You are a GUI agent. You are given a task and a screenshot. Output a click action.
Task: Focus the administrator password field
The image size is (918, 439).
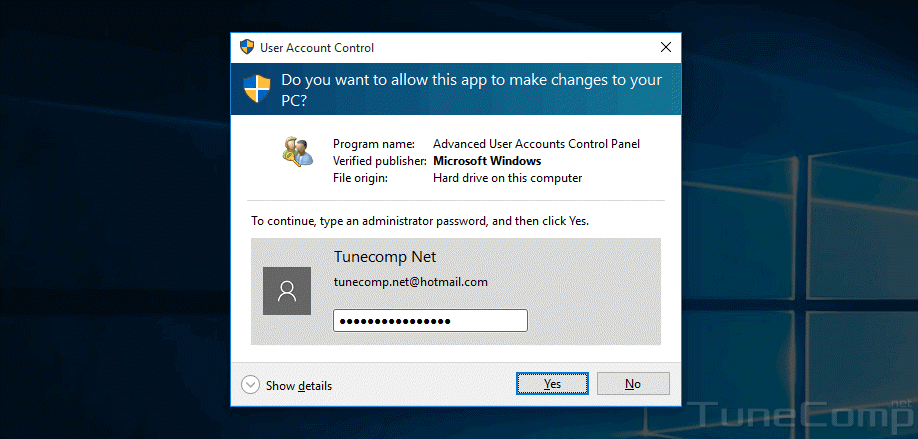tap(430, 321)
